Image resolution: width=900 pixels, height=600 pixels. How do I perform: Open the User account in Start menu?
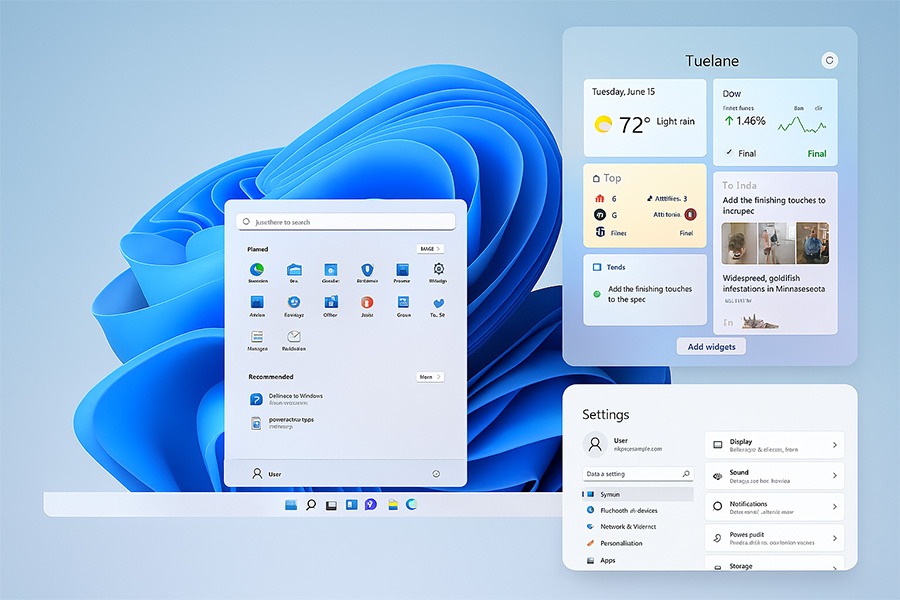(267, 474)
